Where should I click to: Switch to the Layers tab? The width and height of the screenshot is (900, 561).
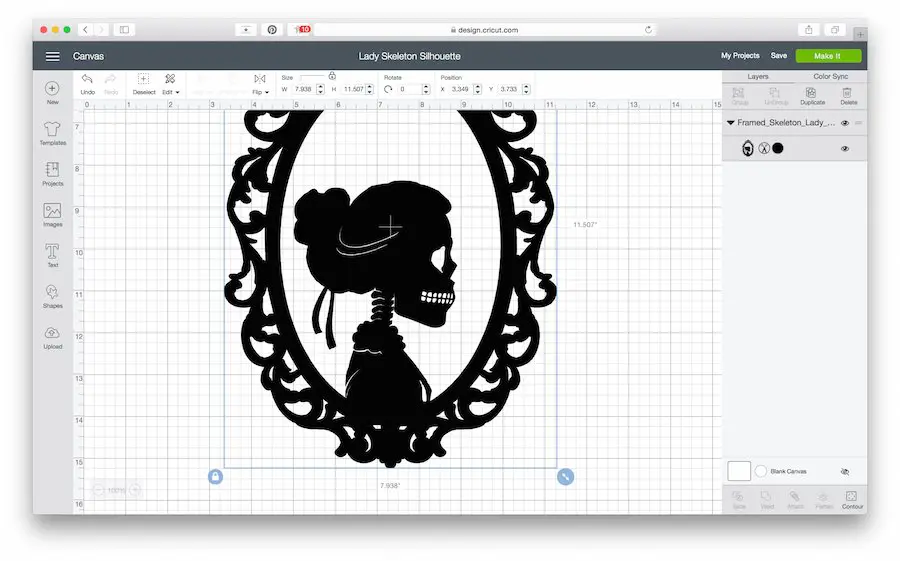click(758, 76)
